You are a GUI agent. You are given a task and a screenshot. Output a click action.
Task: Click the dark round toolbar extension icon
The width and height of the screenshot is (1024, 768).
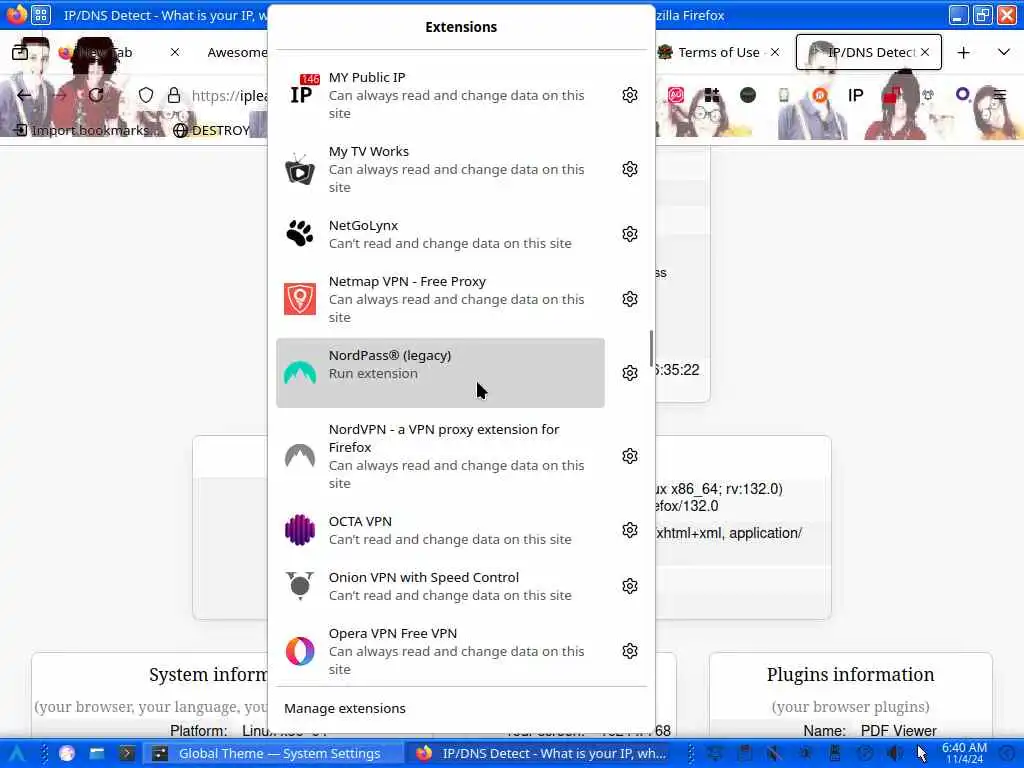pyautogui.click(x=748, y=95)
